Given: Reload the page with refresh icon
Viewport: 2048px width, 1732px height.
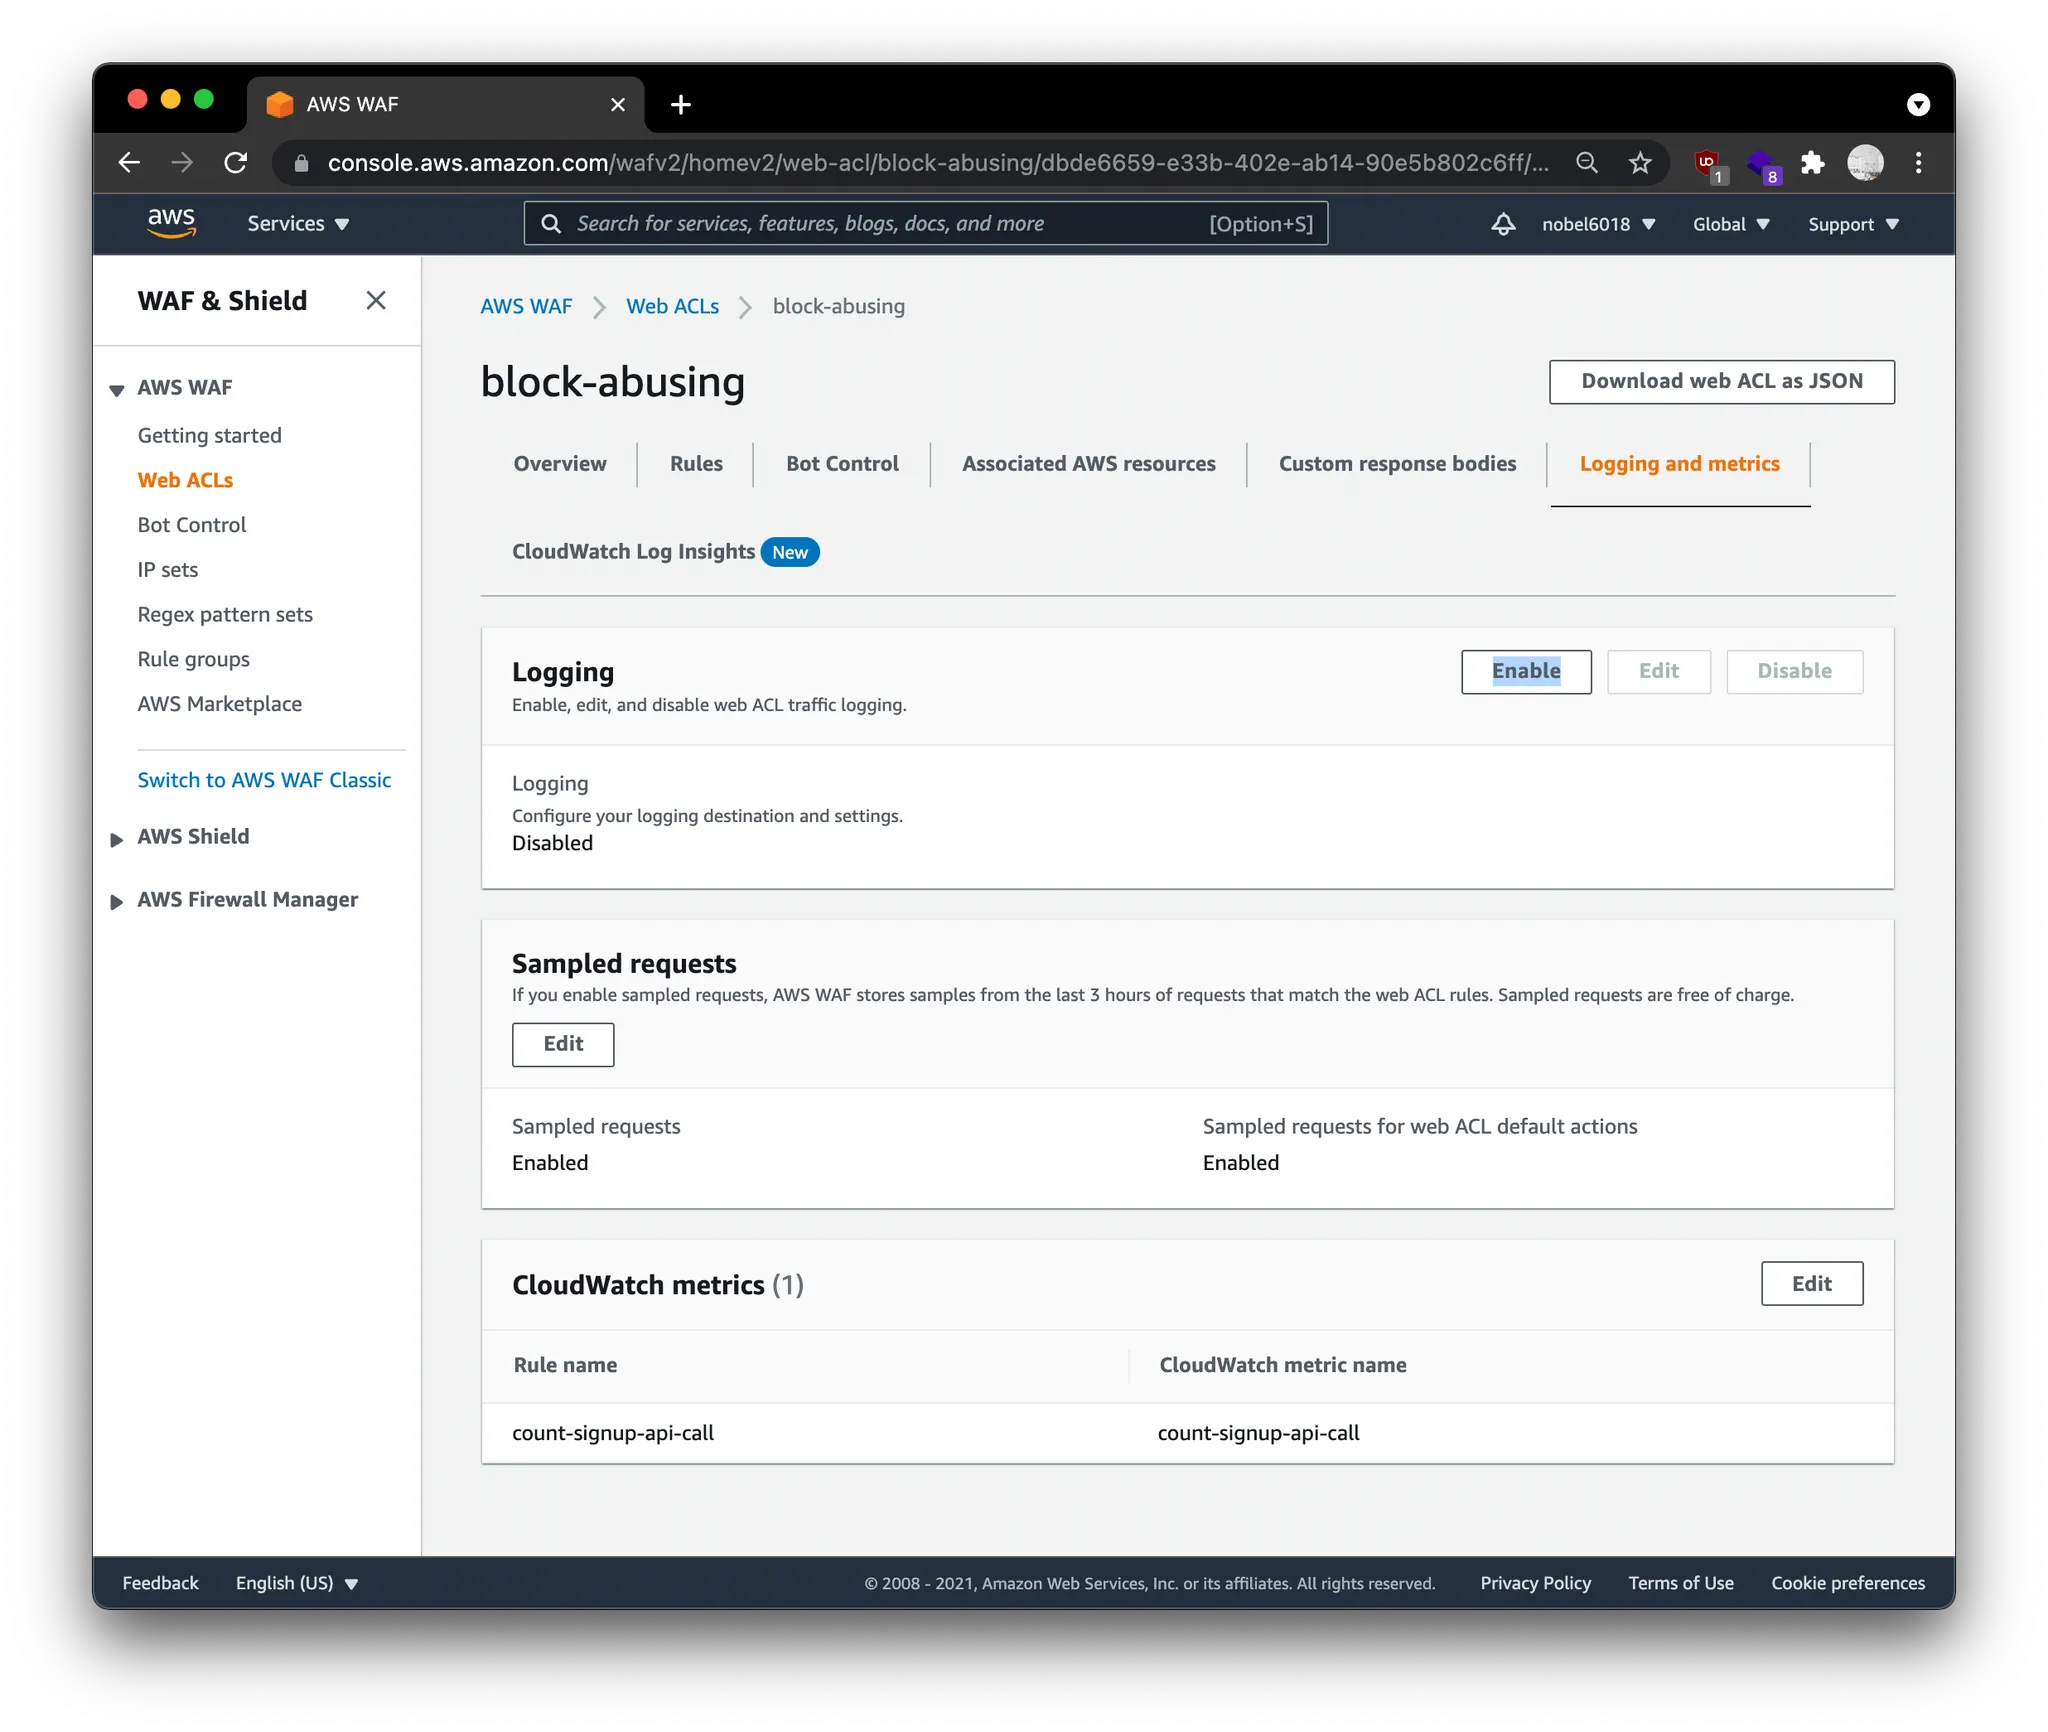Looking at the screenshot, I should pyautogui.click(x=236, y=163).
